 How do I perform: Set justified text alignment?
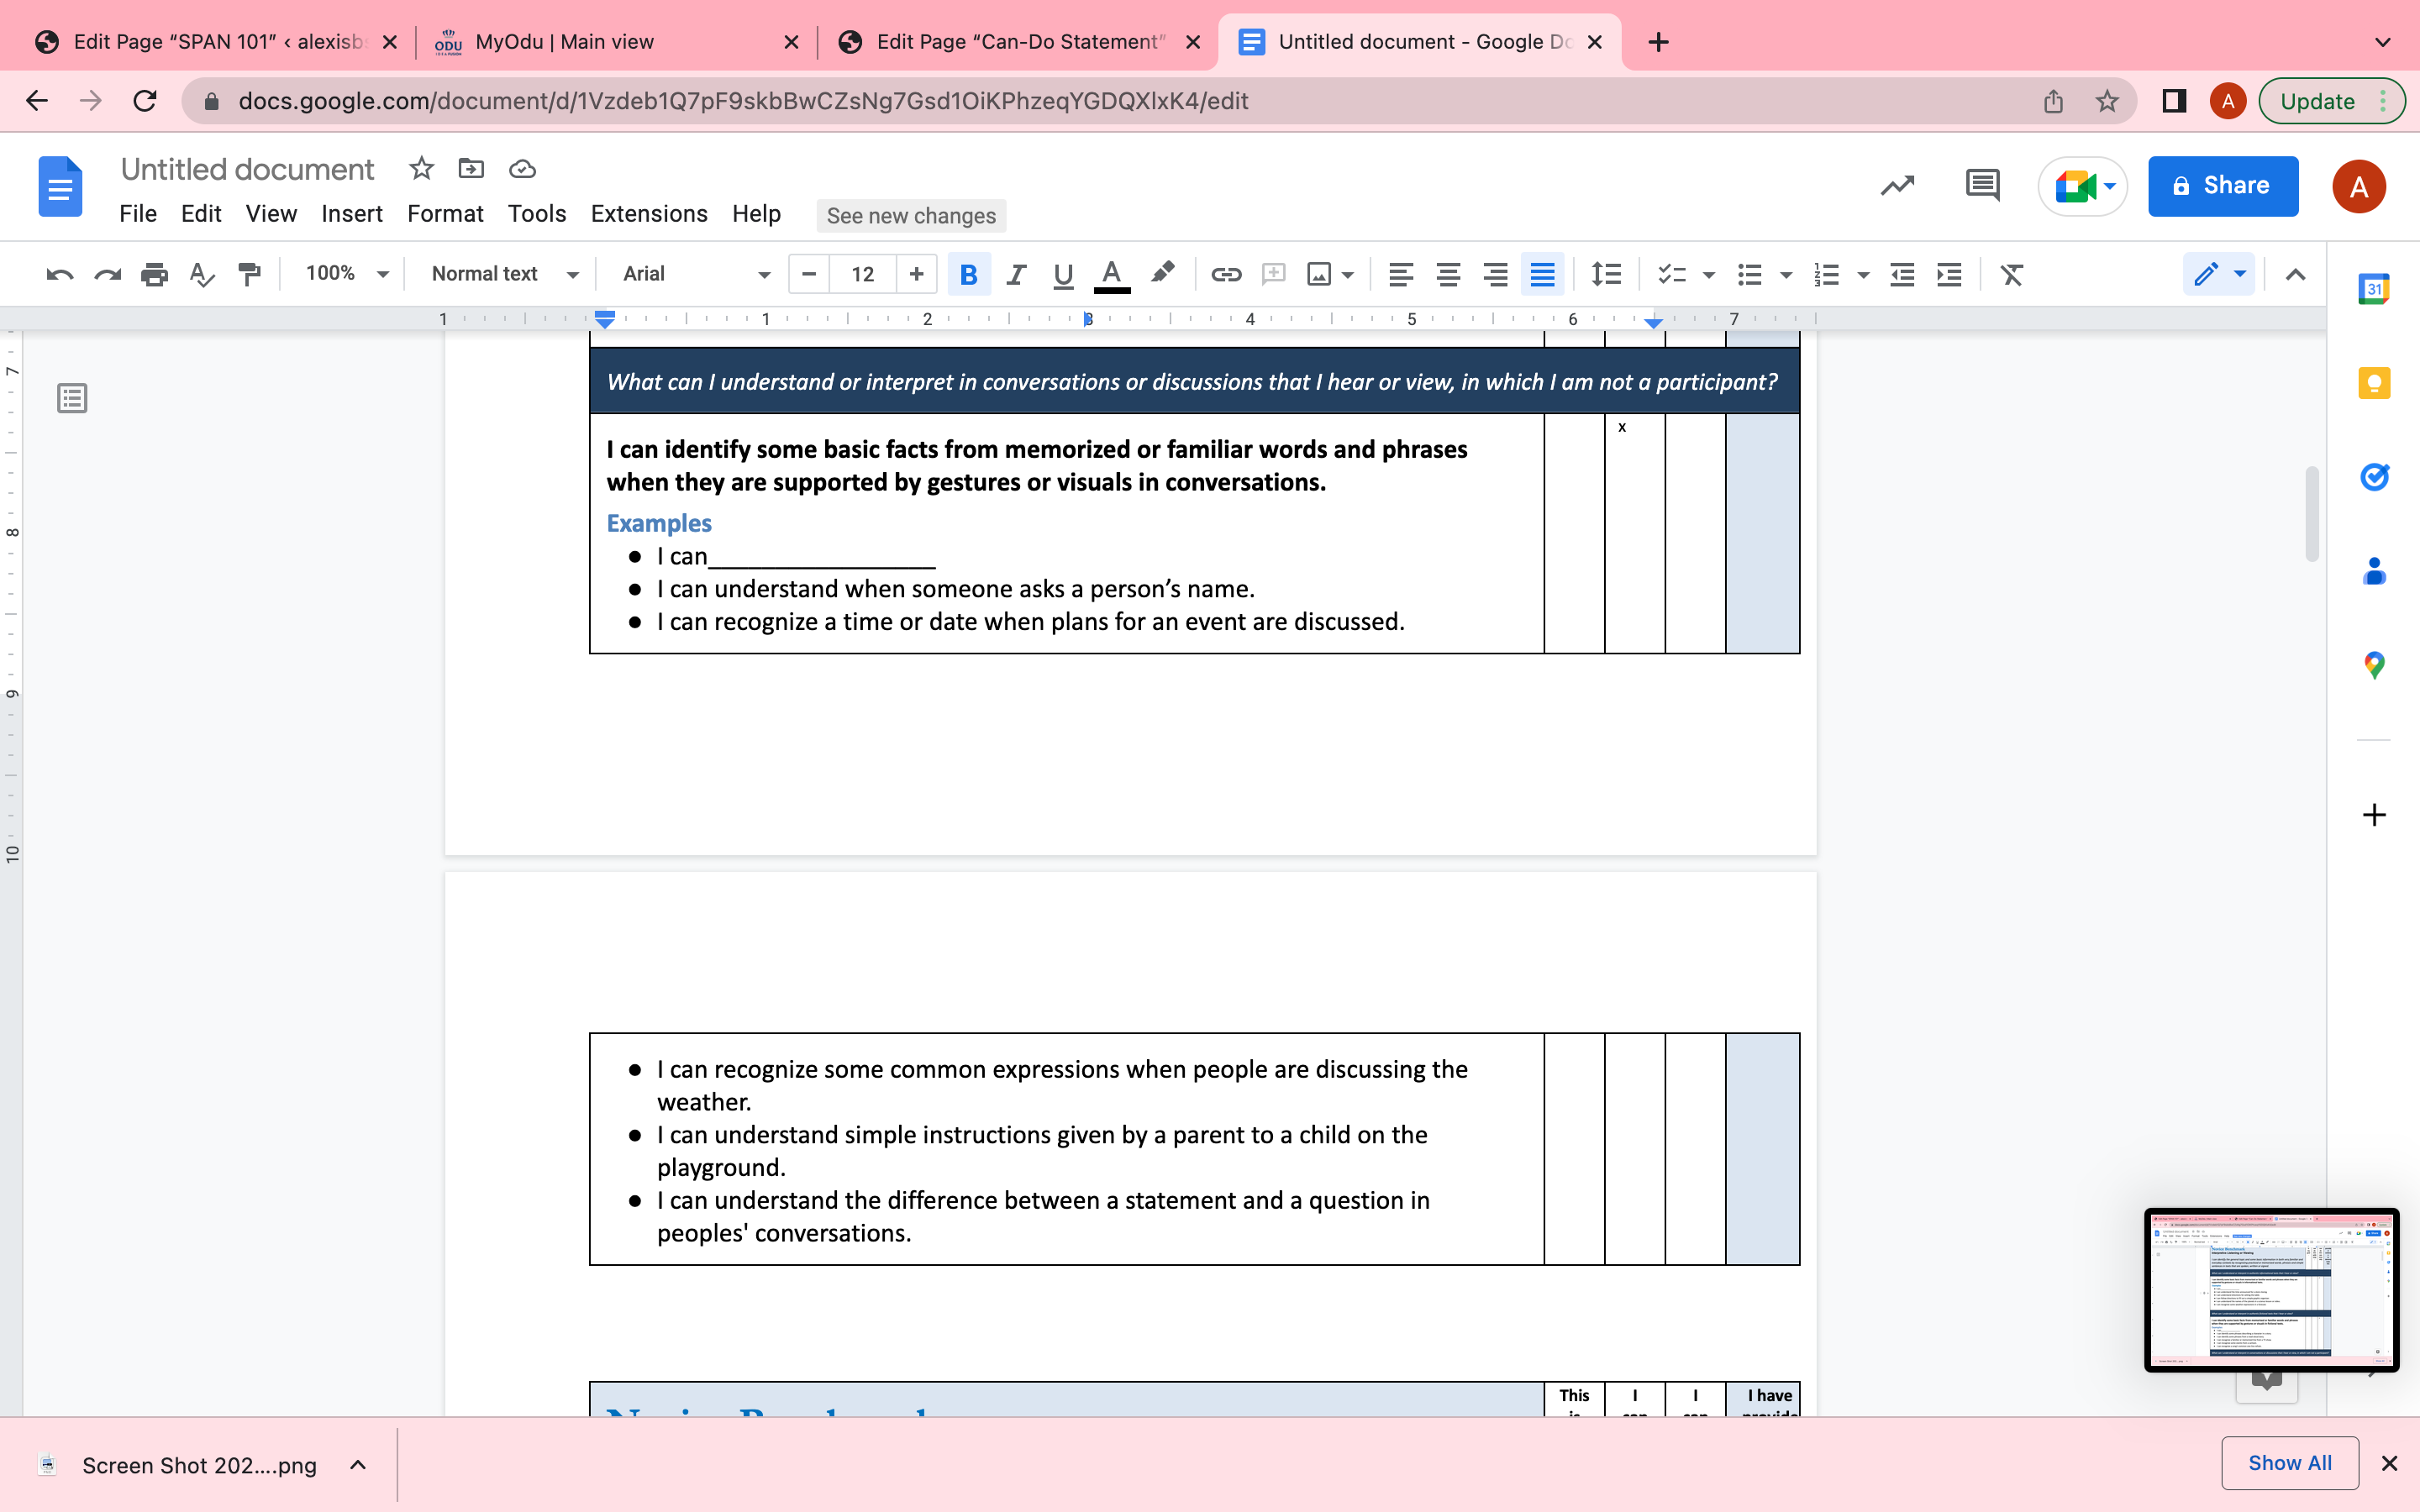[x=1542, y=274]
